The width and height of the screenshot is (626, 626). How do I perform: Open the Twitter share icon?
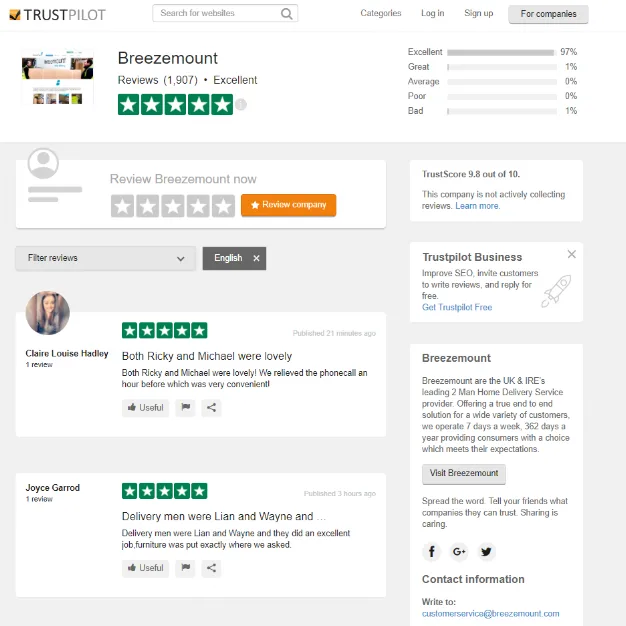(x=486, y=552)
